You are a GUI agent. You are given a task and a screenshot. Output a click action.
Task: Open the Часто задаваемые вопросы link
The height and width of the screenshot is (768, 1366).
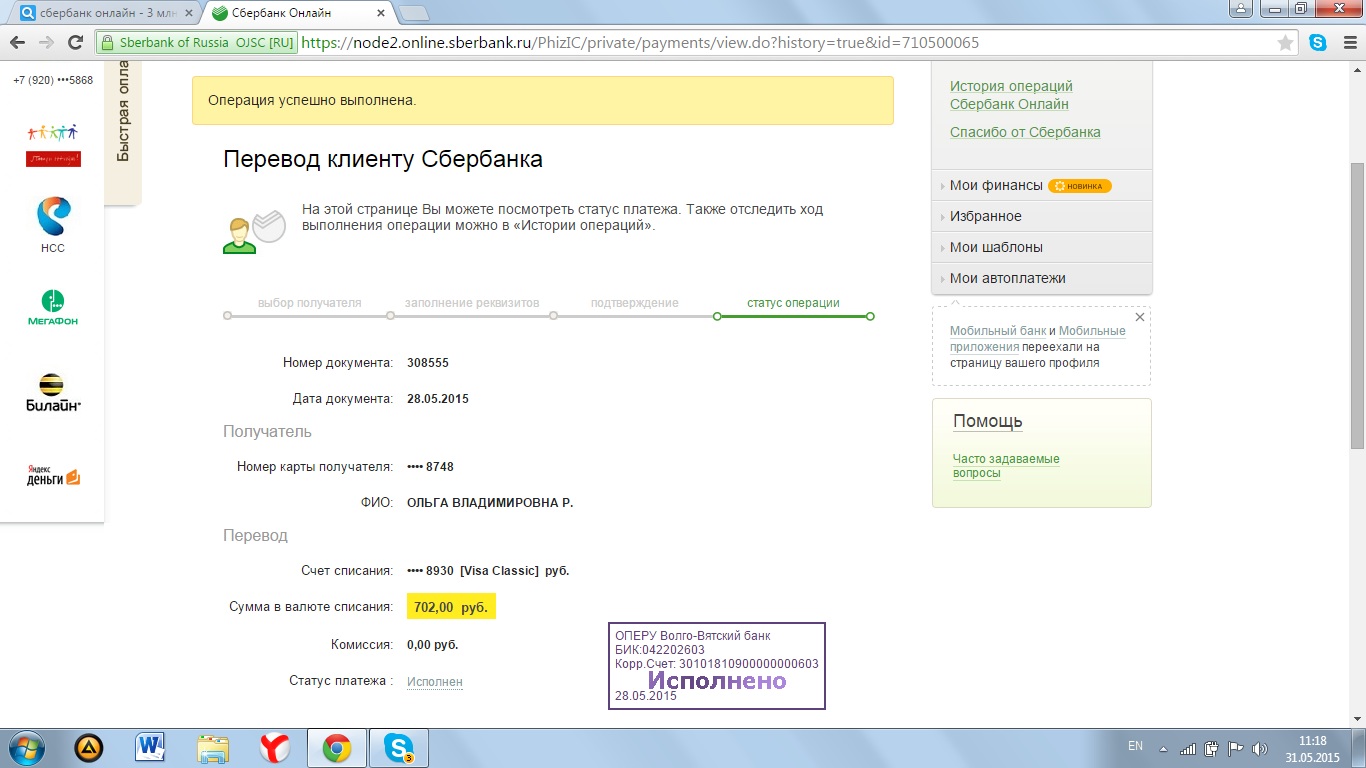[x=1006, y=466]
